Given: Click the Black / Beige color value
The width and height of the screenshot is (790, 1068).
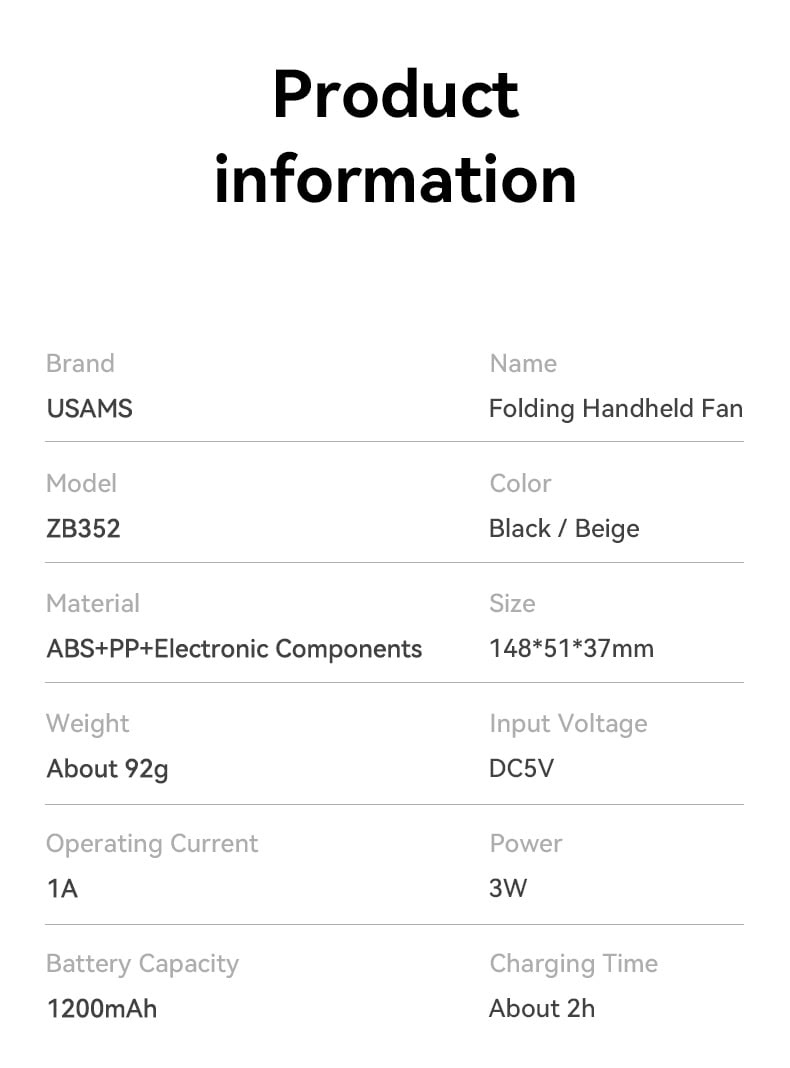Looking at the screenshot, I should coord(564,529).
